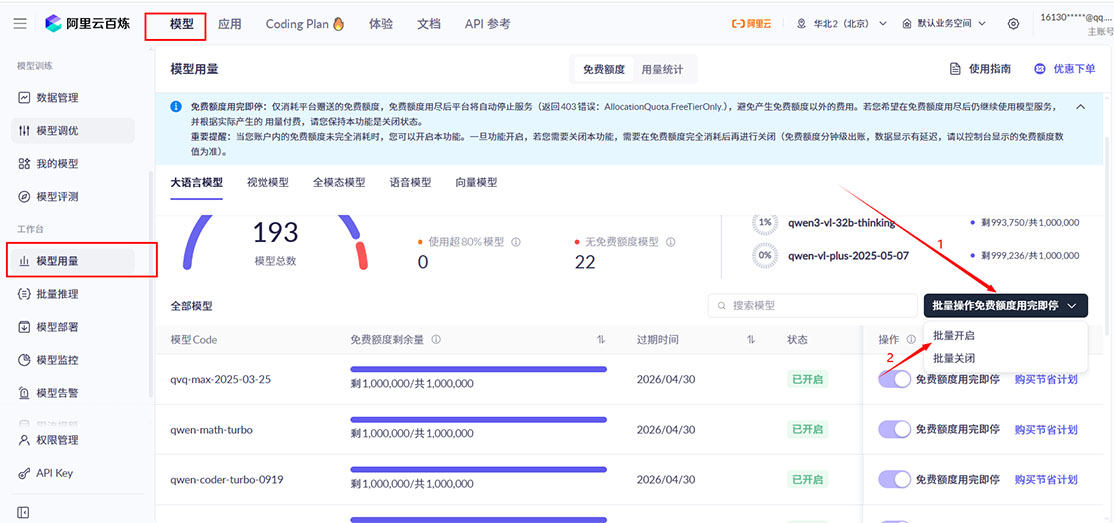1114x523 pixels.
Task: Click the 权限管理 person icon
Action: (x=24, y=440)
